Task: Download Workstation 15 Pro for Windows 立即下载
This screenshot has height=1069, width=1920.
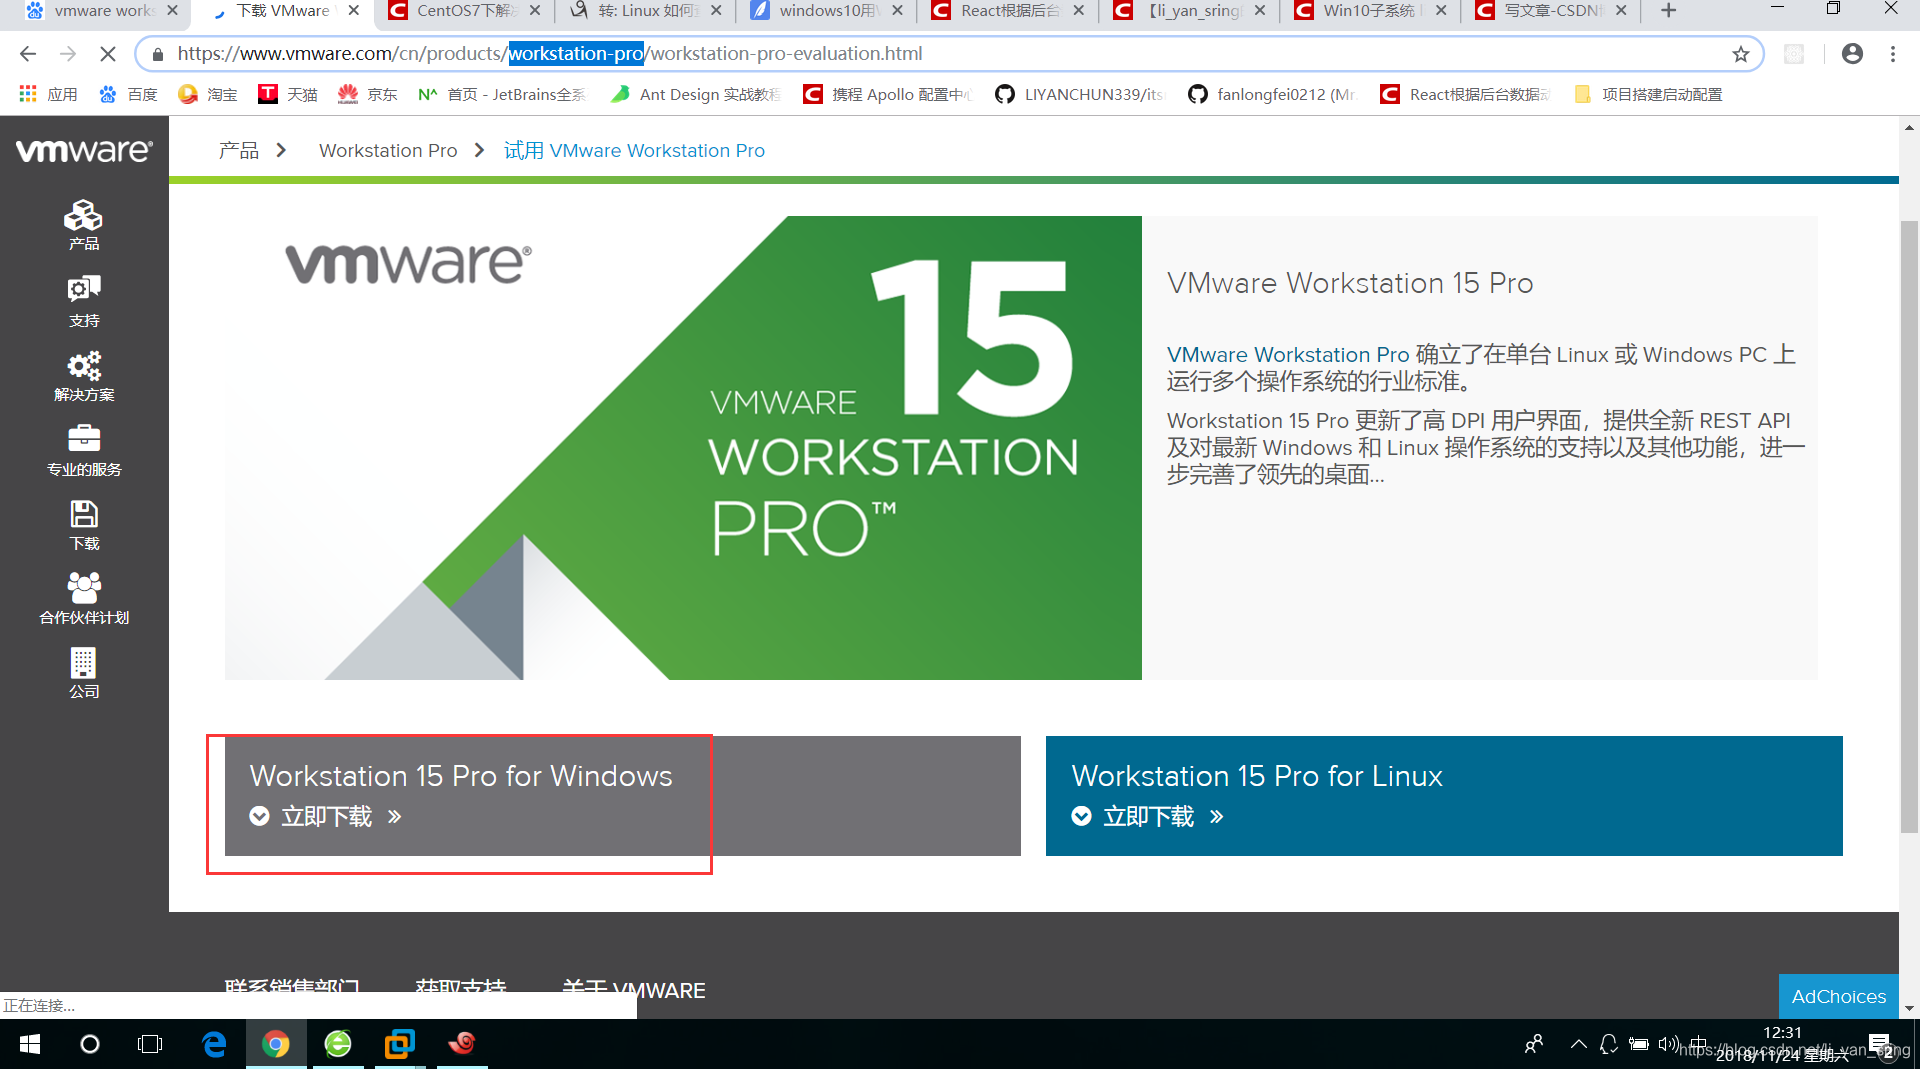Action: [326, 817]
